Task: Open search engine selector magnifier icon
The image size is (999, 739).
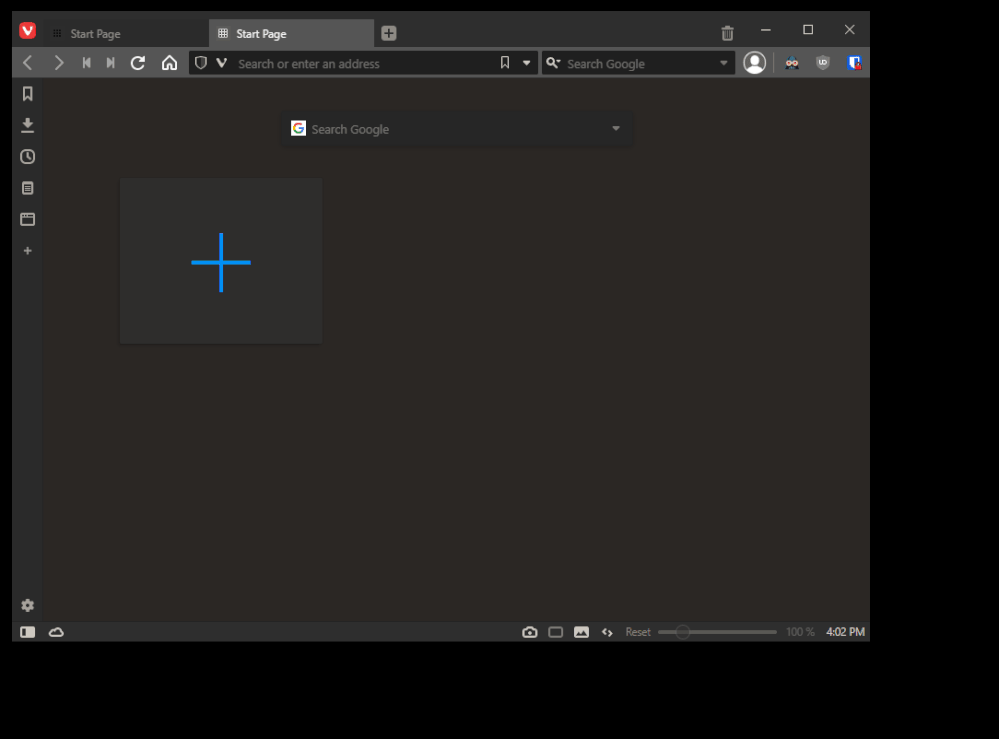Action: click(x=553, y=63)
